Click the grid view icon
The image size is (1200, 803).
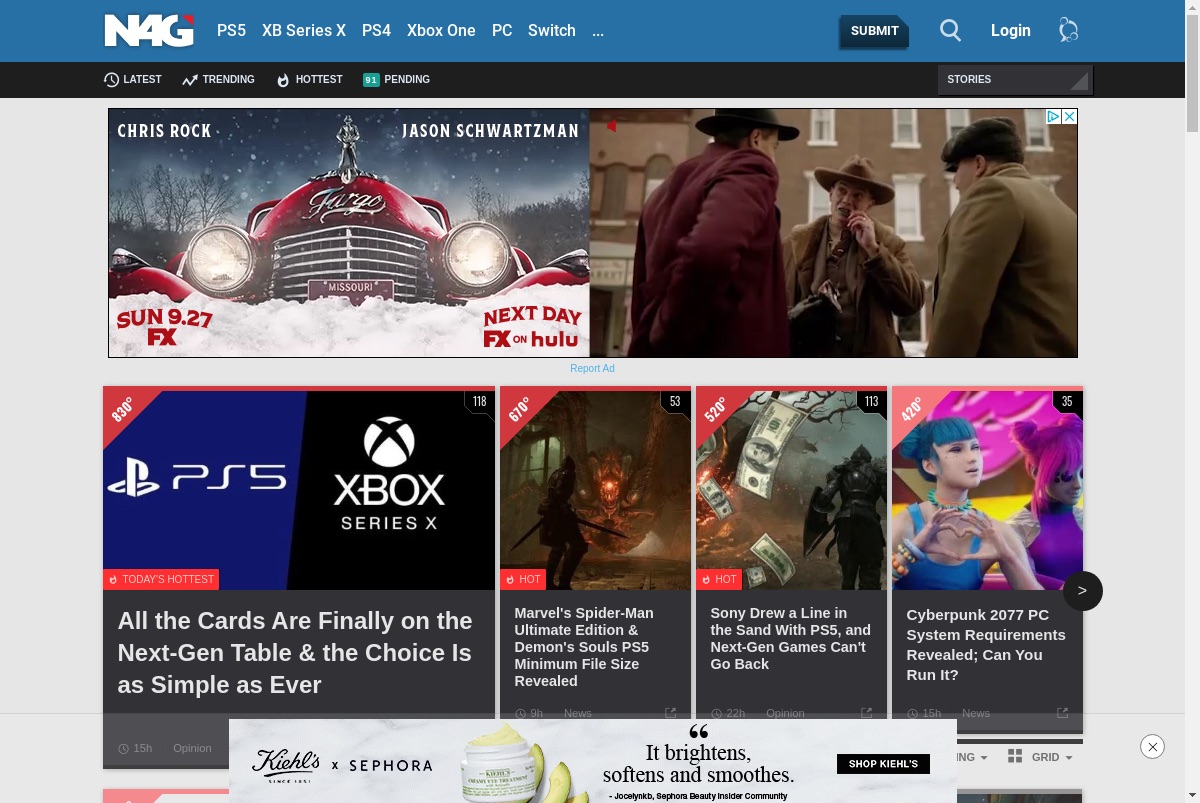tap(1015, 756)
